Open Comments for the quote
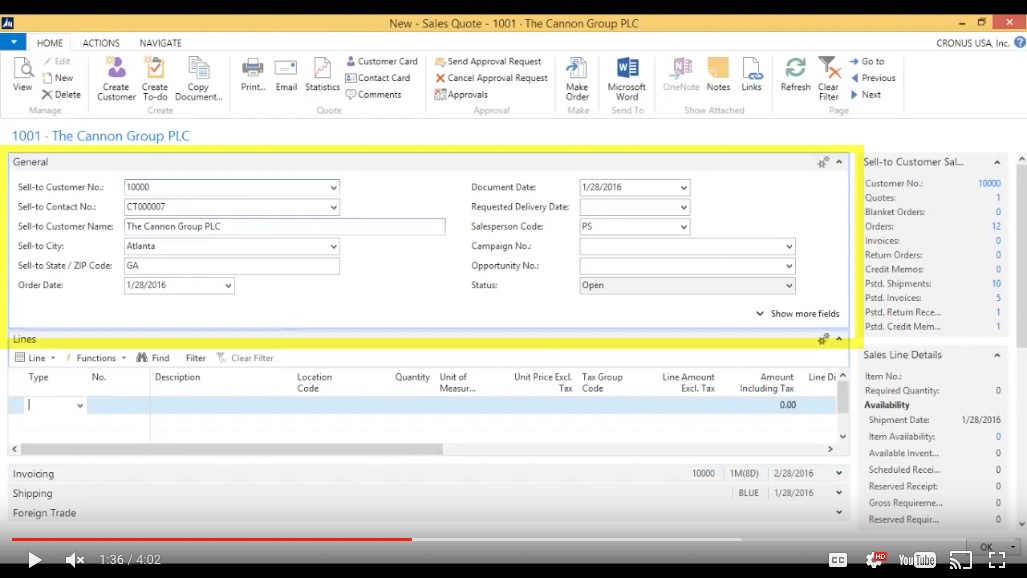1027x578 pixels. 373,94
